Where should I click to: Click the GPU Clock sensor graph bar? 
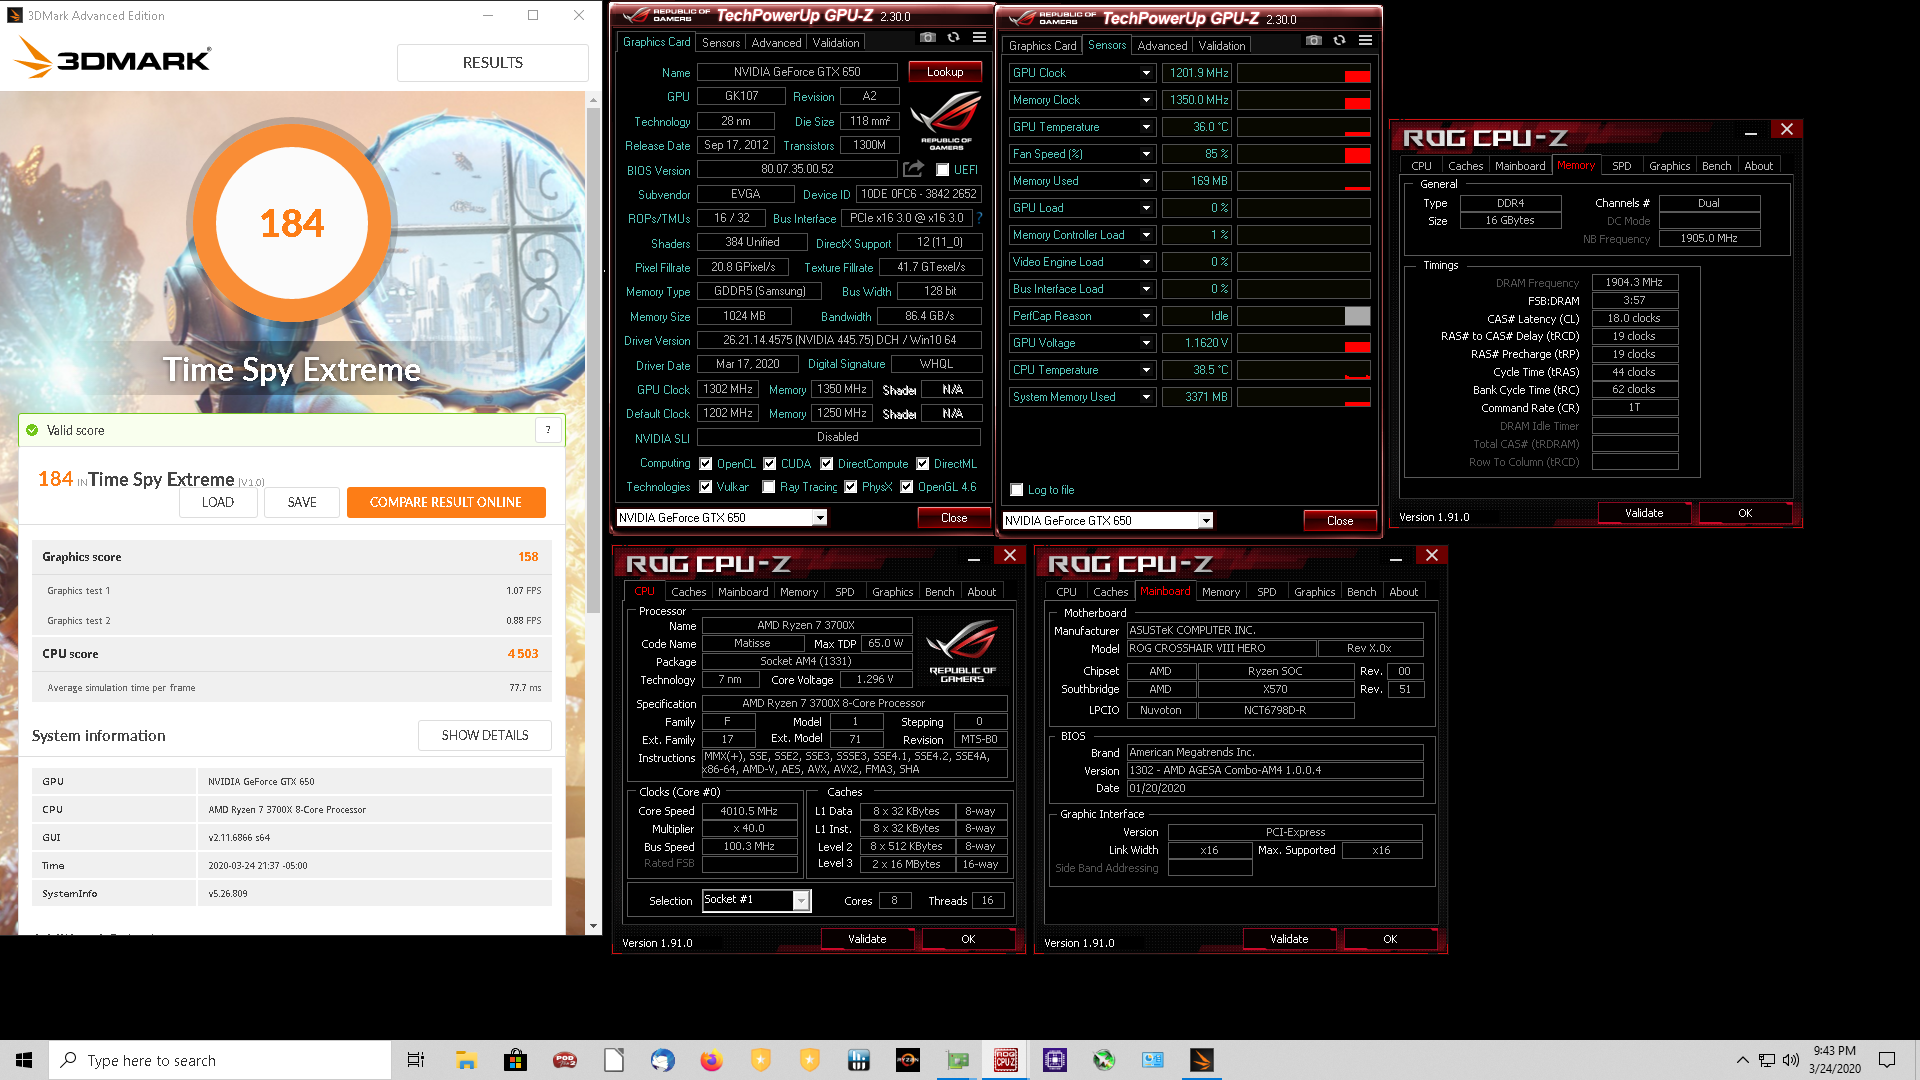point(1303,73)
